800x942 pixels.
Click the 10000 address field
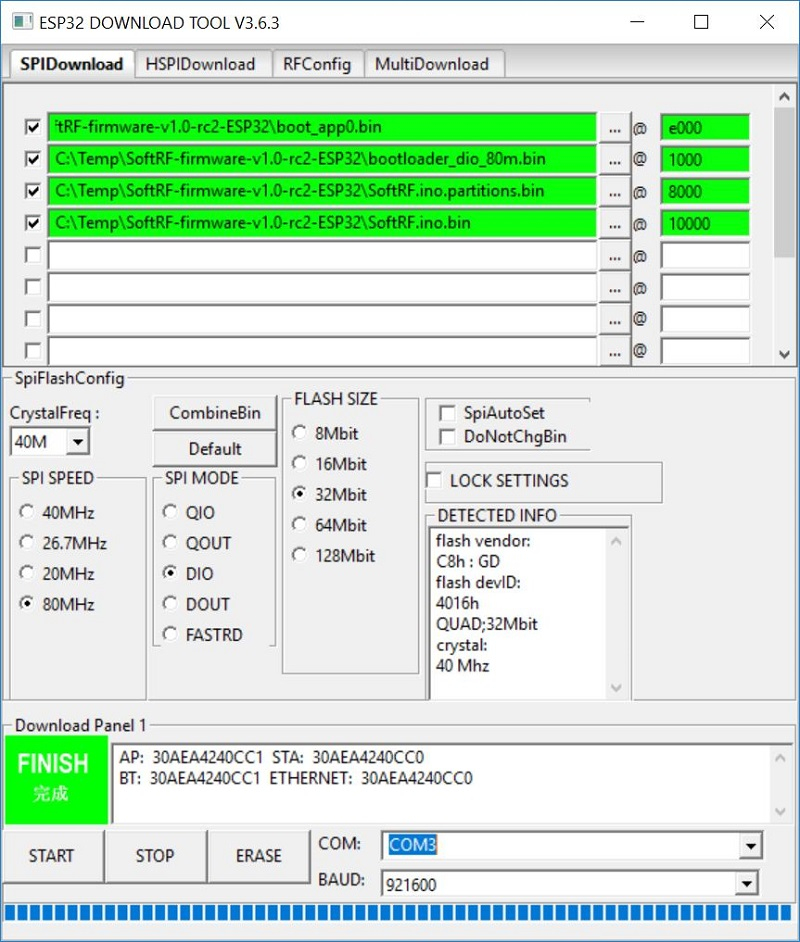705,224
